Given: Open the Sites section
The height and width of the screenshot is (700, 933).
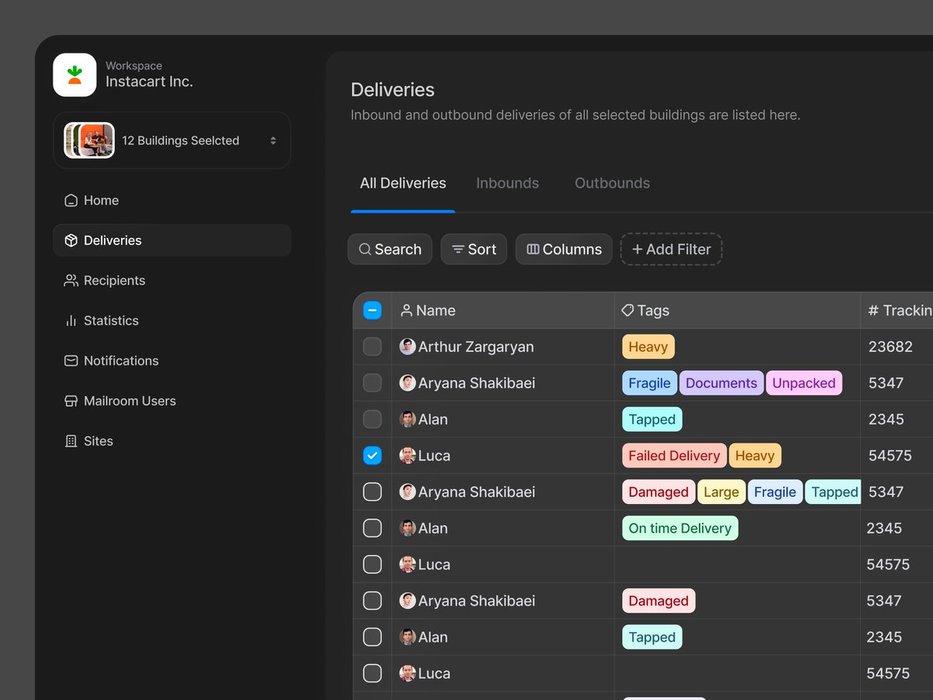Looking at the screenshot, I should click(x=97, y=441).
